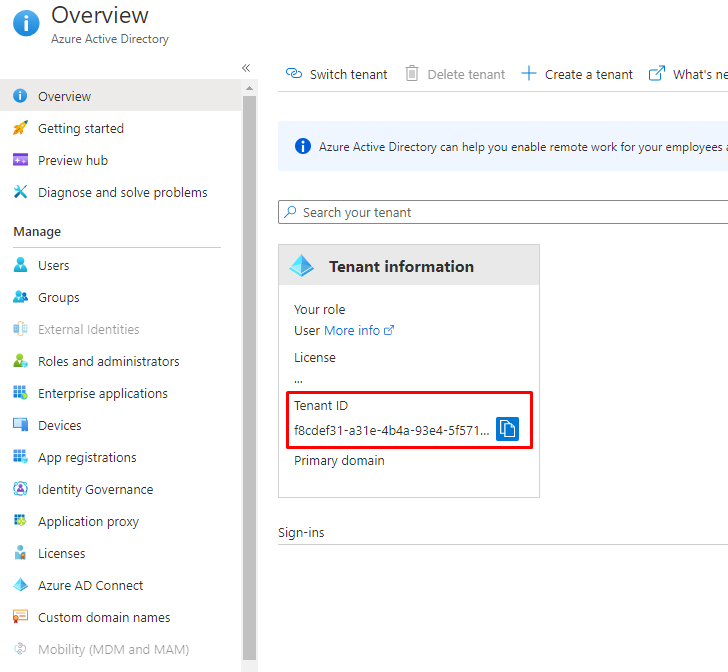Click the Identity Governance icon
728x672 pixels.
click(x=20, y=489)
